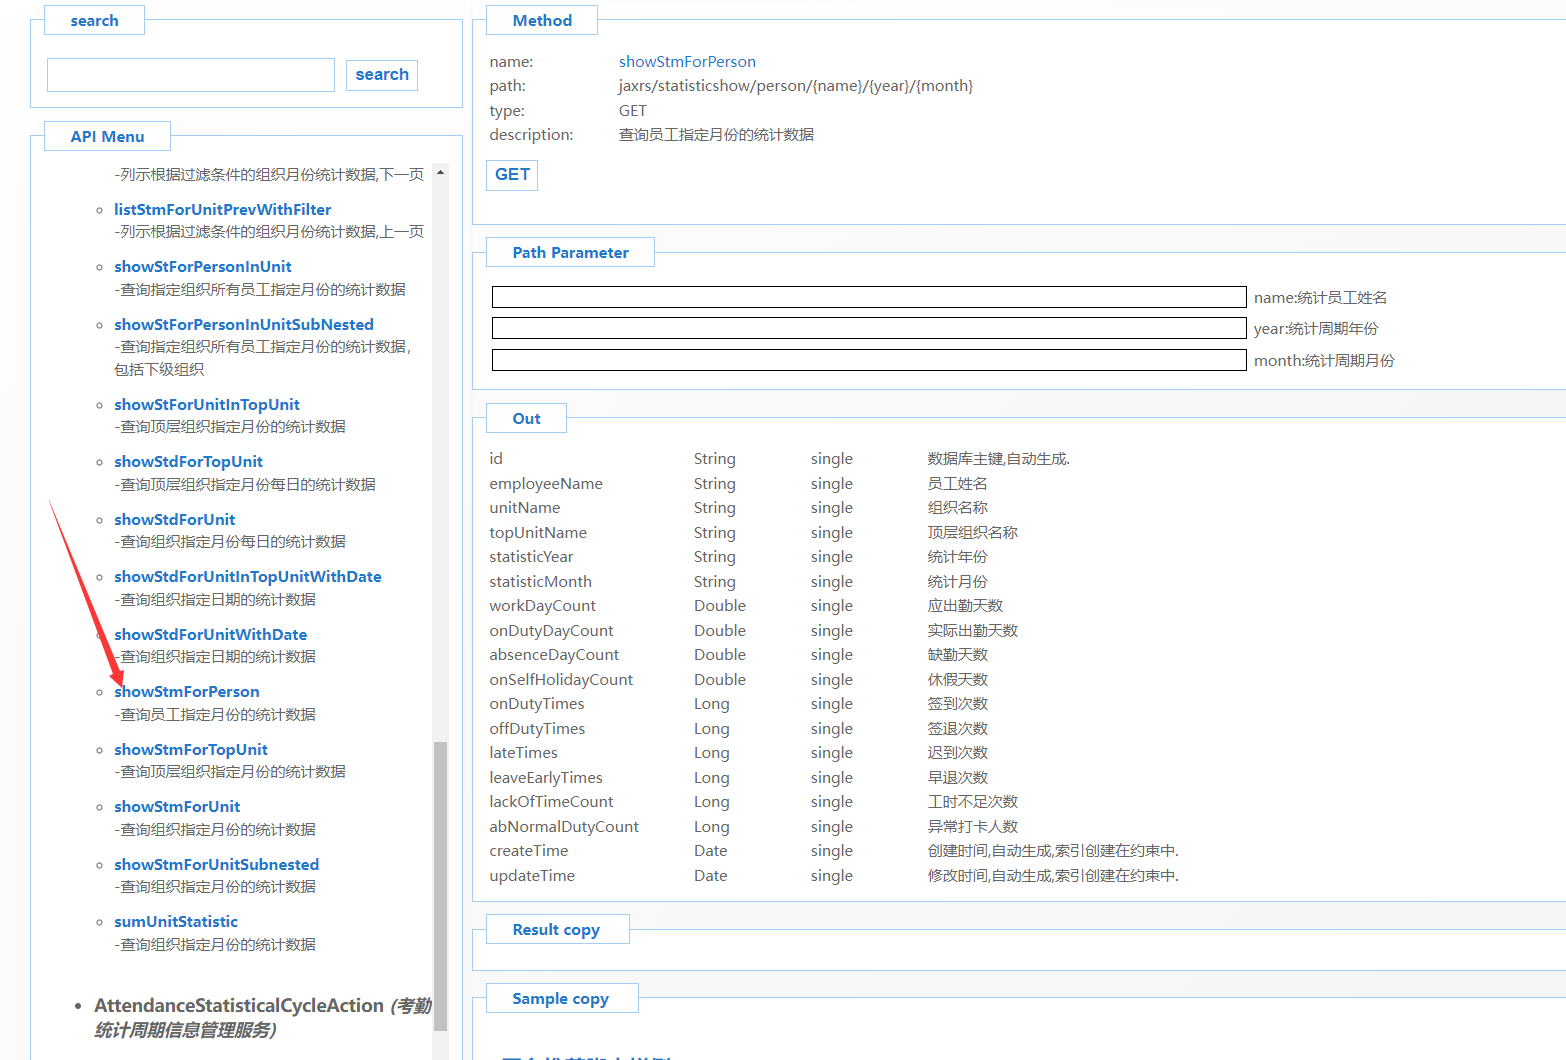The width and height of the screenshot is (1566, 1060).
Task: Click the search text input field
Action: (x=190, y=75)
